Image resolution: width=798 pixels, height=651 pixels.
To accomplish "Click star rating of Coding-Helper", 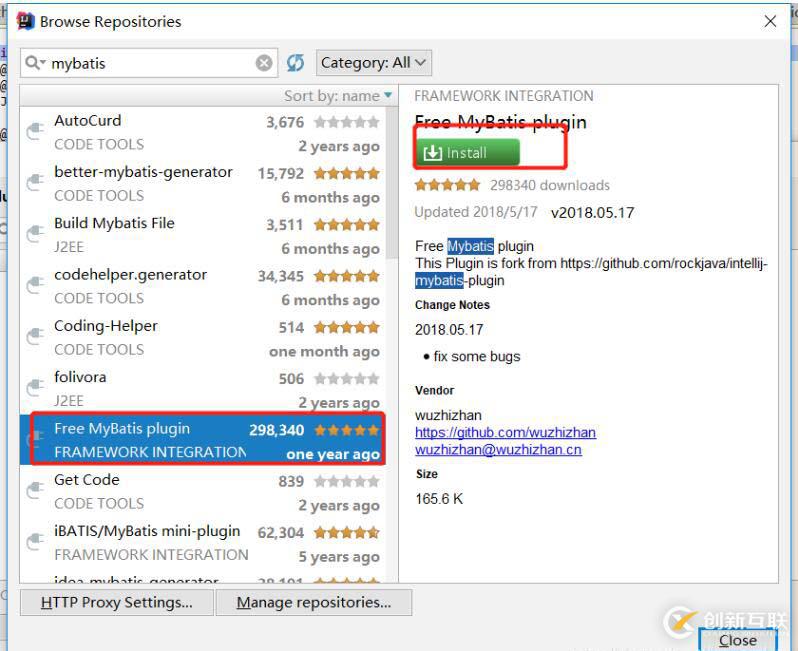I will coord(347,327).
